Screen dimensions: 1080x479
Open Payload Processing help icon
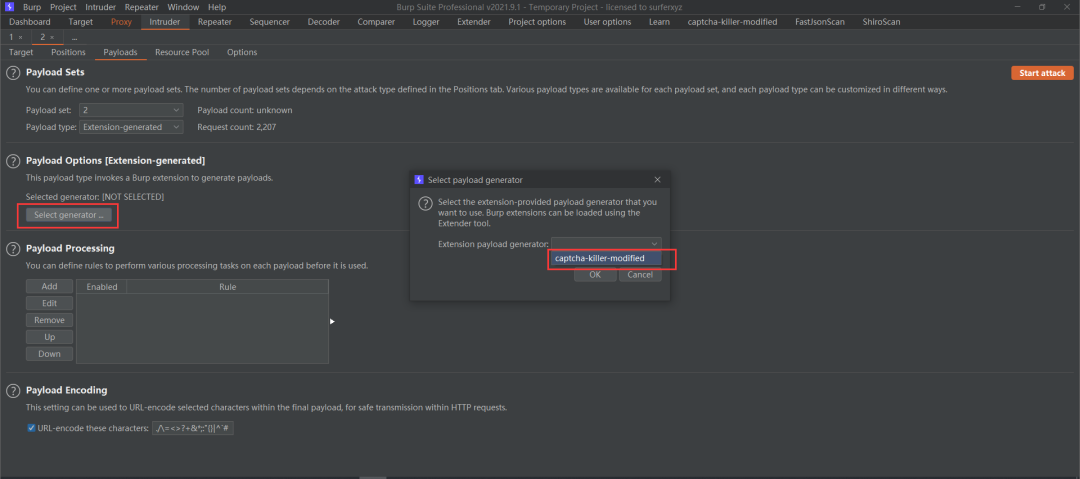[13, 249]
